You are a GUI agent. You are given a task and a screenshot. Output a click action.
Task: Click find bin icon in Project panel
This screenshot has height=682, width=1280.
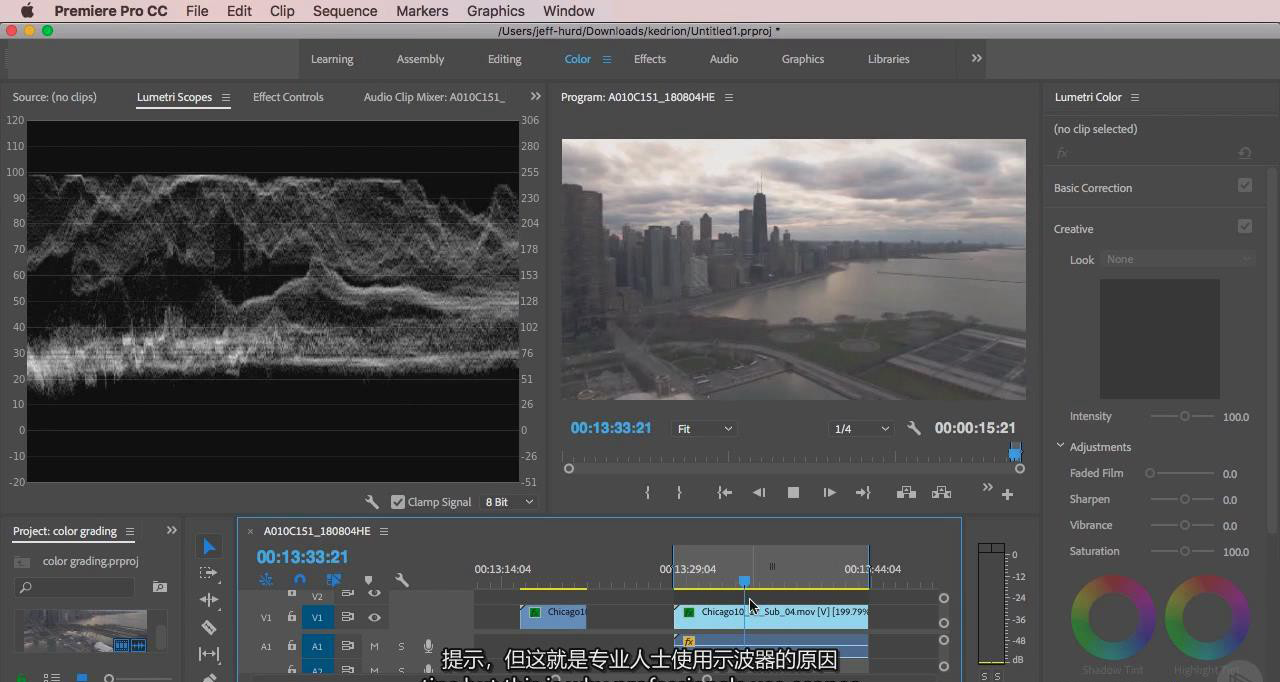pyautogui.click(x=159, y=587)
